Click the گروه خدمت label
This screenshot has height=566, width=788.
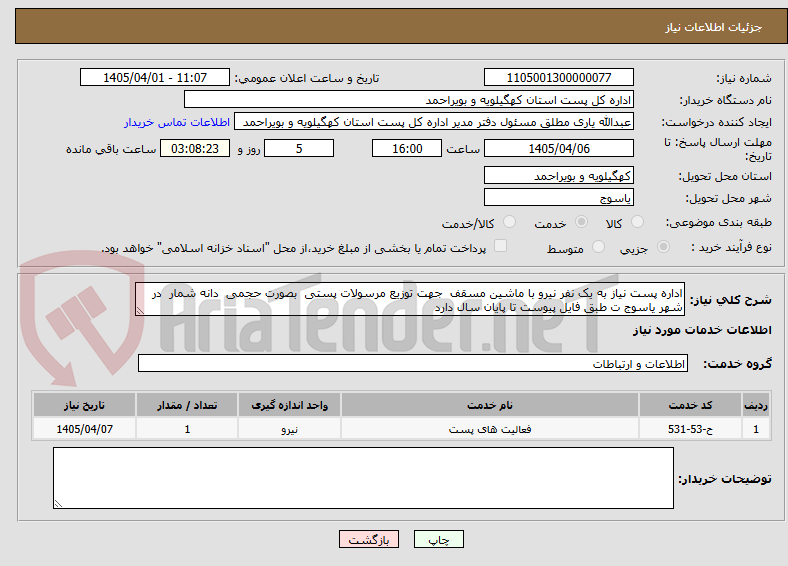click(737, 363)
